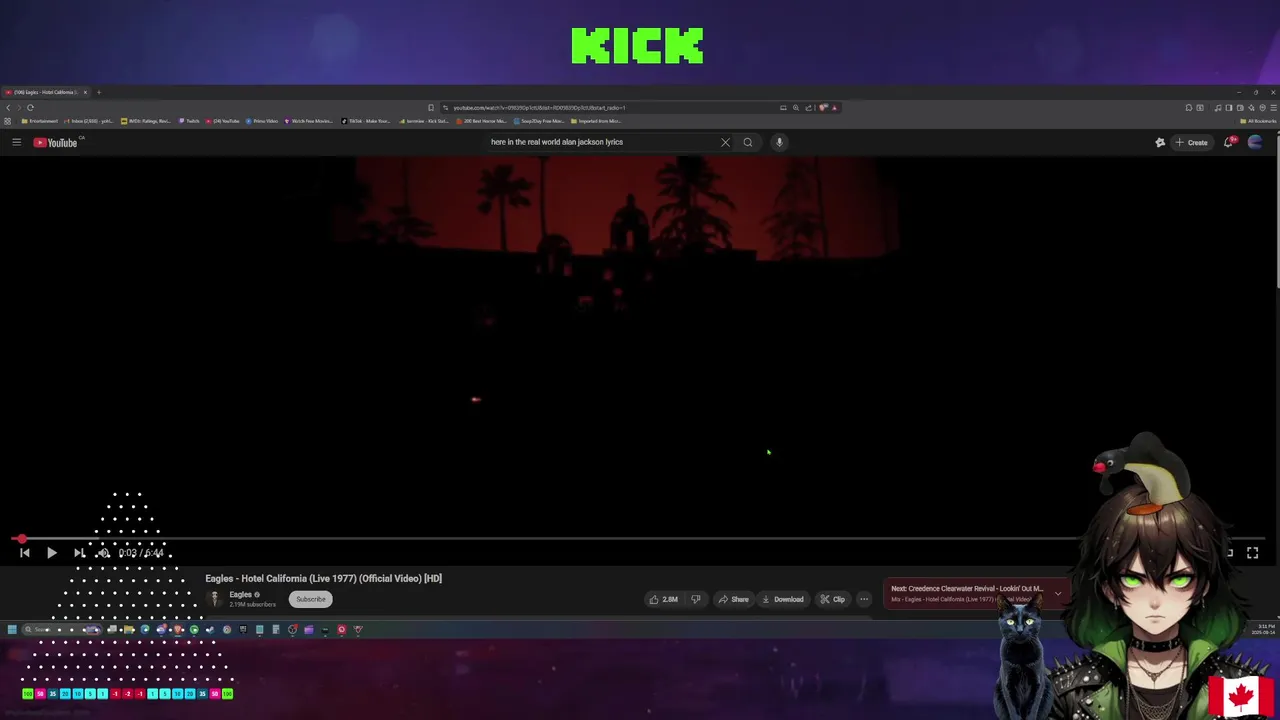The image size is (1280, 720).
Task: Open the Entertainment bookmarks folder
Action: click(40, 121)
